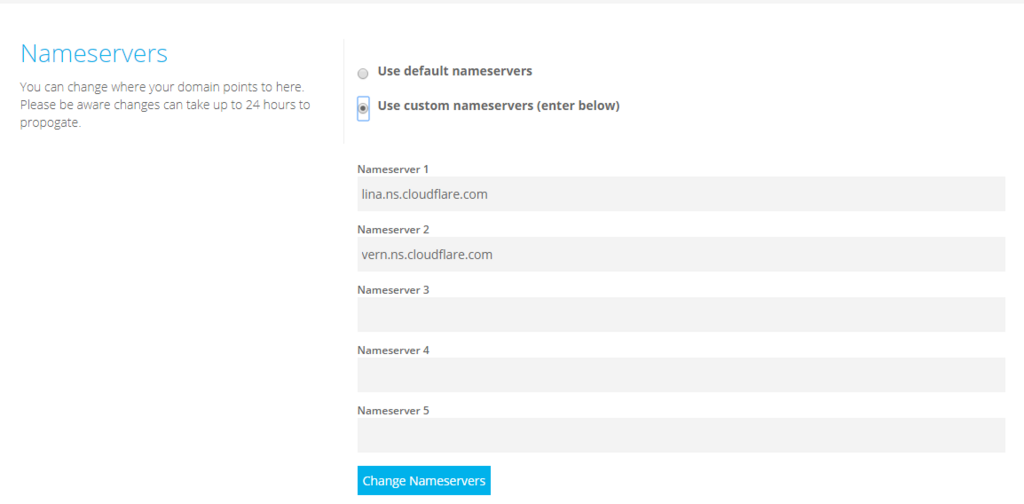Click the 'Nameserver 4' field label
Image resolution: width=1024 pixels, height=504 pixels.
[393, 350]
